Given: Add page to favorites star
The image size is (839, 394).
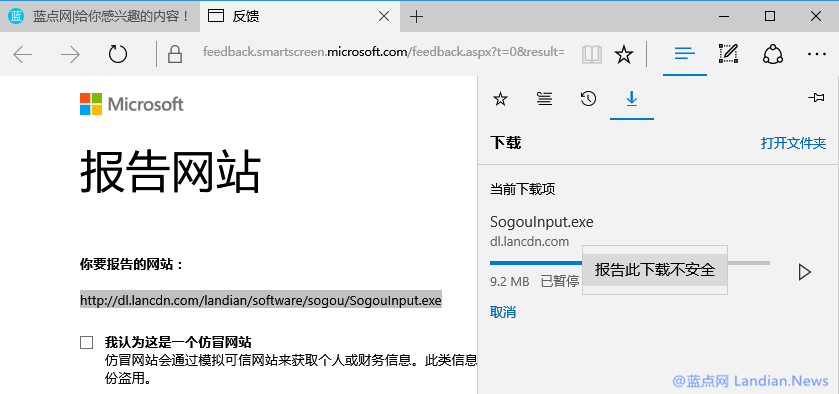Looking at the screenshot, I should click(623, 54).
